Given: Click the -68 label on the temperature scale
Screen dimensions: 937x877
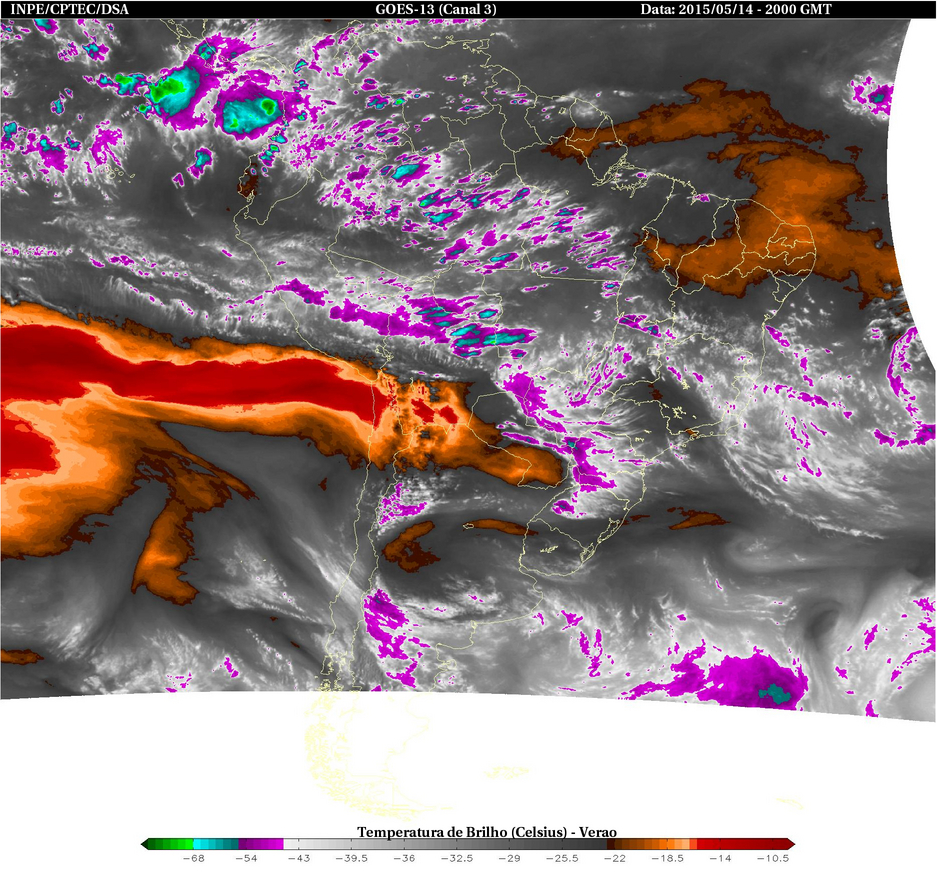Looking at the screenshot, I should pyautogui.click(x=194, y=858).
